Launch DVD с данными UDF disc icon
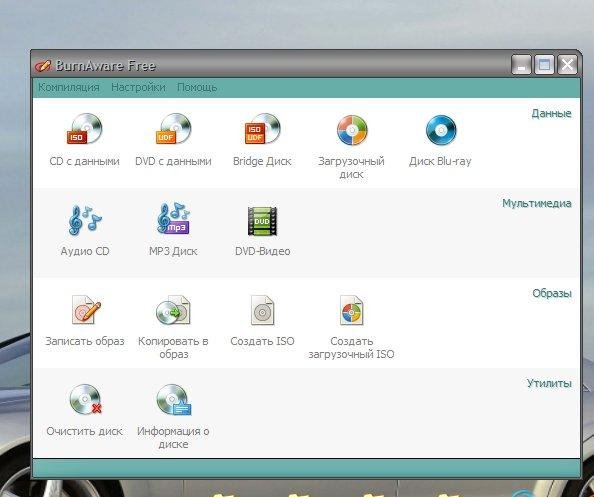 pyautogui.click(x=174, y=129)
